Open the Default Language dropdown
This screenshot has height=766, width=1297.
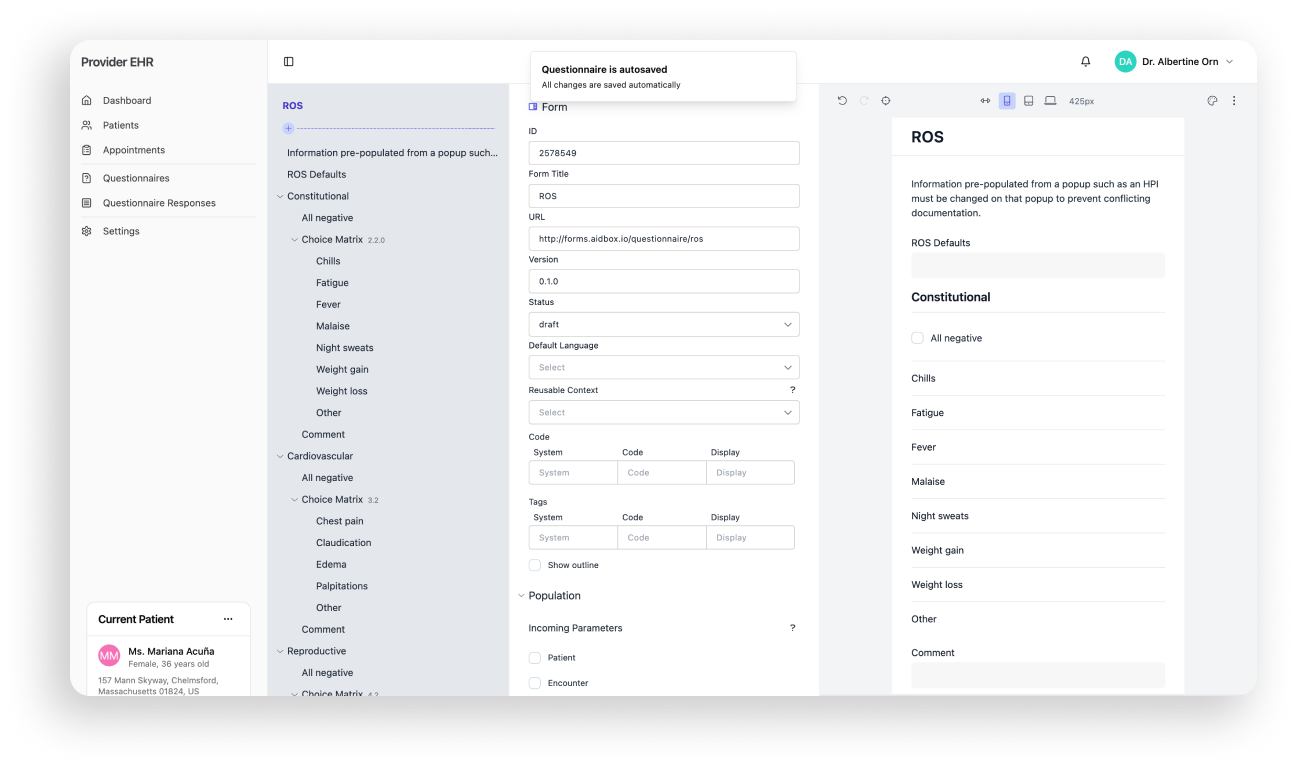(663, 368)
